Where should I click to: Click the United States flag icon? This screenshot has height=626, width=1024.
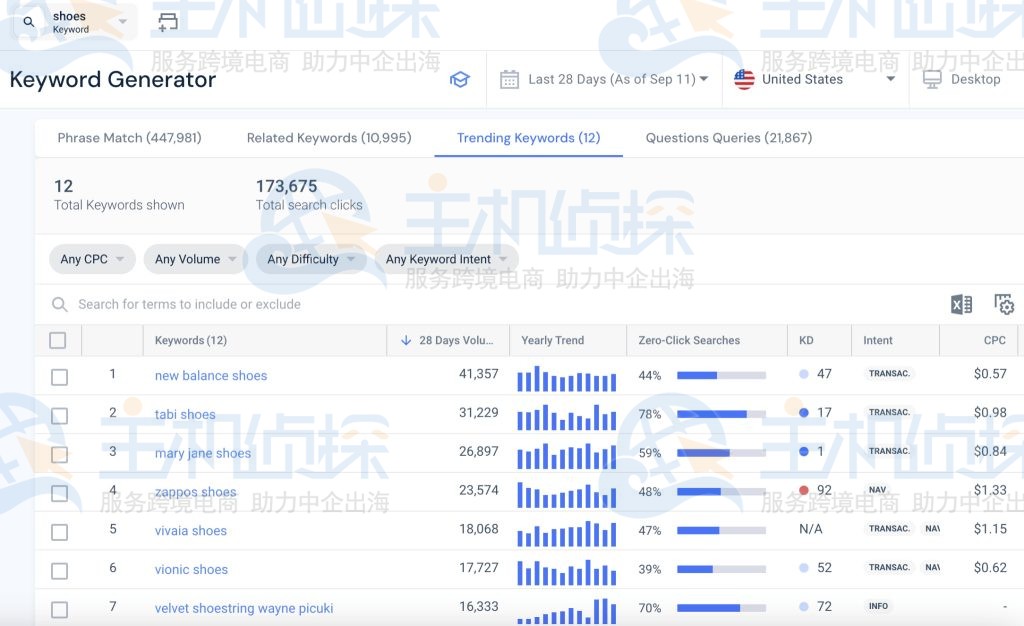(744, 79)
